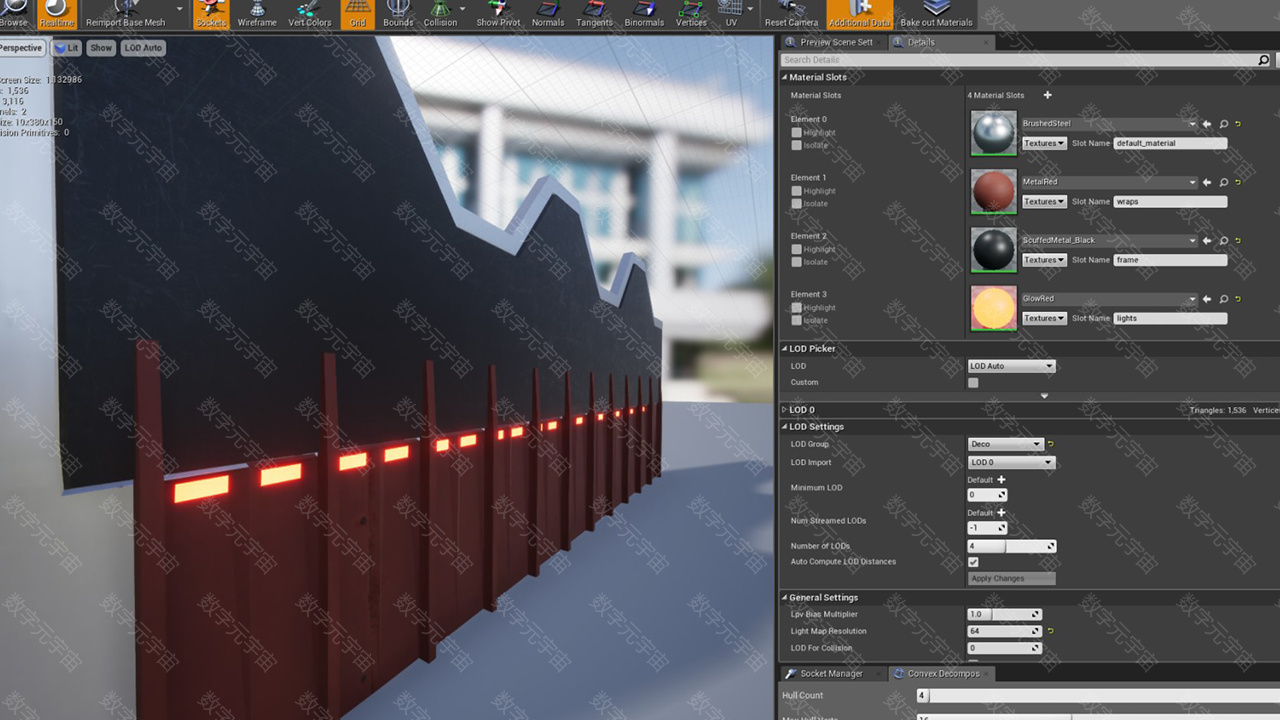Open the LOD Import dropdown
The height and width of the screenshot is (720, 1280).
pyautogui.click(x=1011, y=462)
